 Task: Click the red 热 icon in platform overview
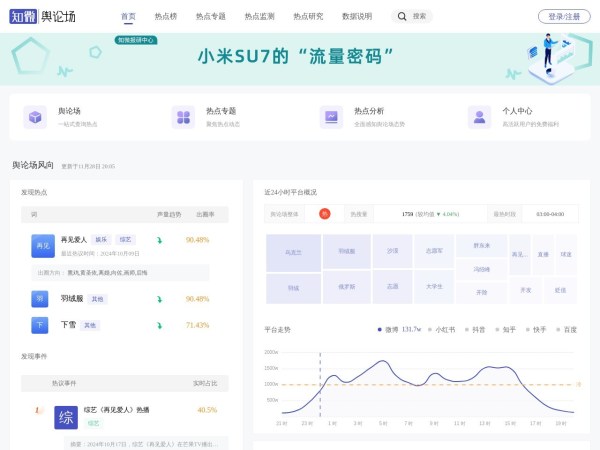tap(324, 213)
